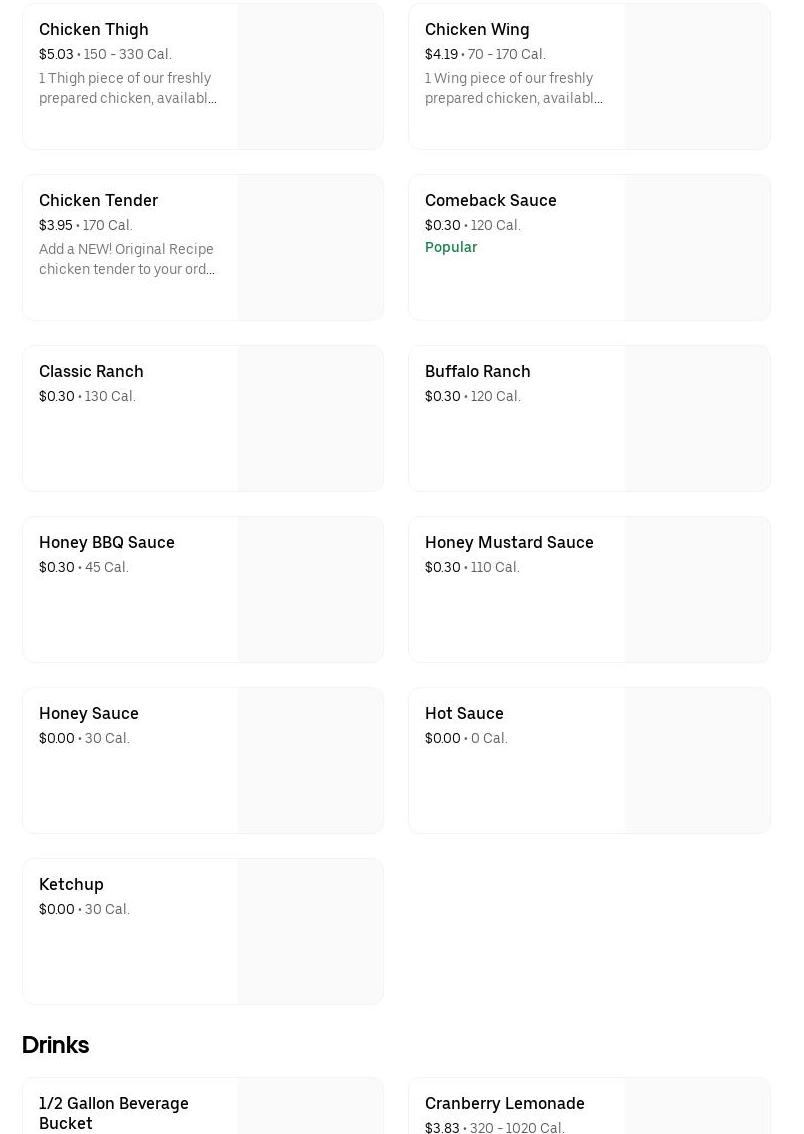Select the Classic Ranch item

pyautogui.click(x=202, y=418)
